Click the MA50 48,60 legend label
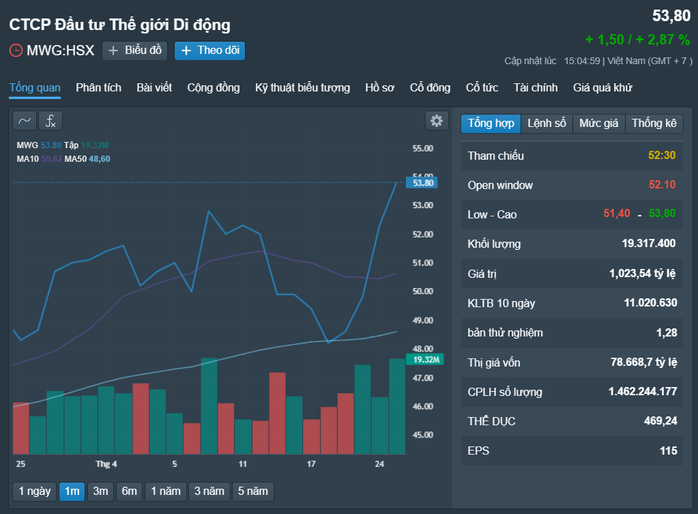Viewport: 698px width, 514px height. [87, 159]
